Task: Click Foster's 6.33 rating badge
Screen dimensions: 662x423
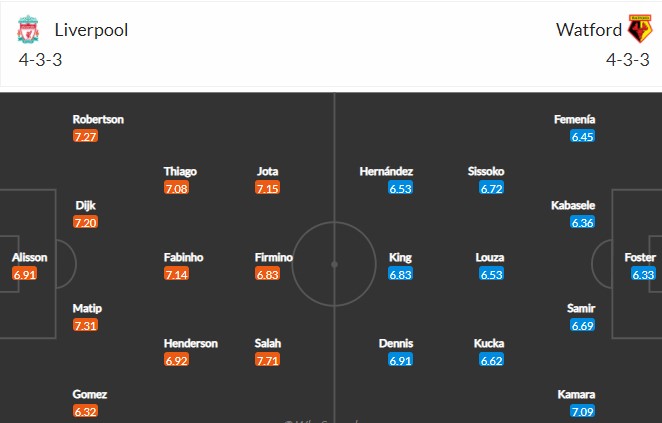Action: point(643,273)
